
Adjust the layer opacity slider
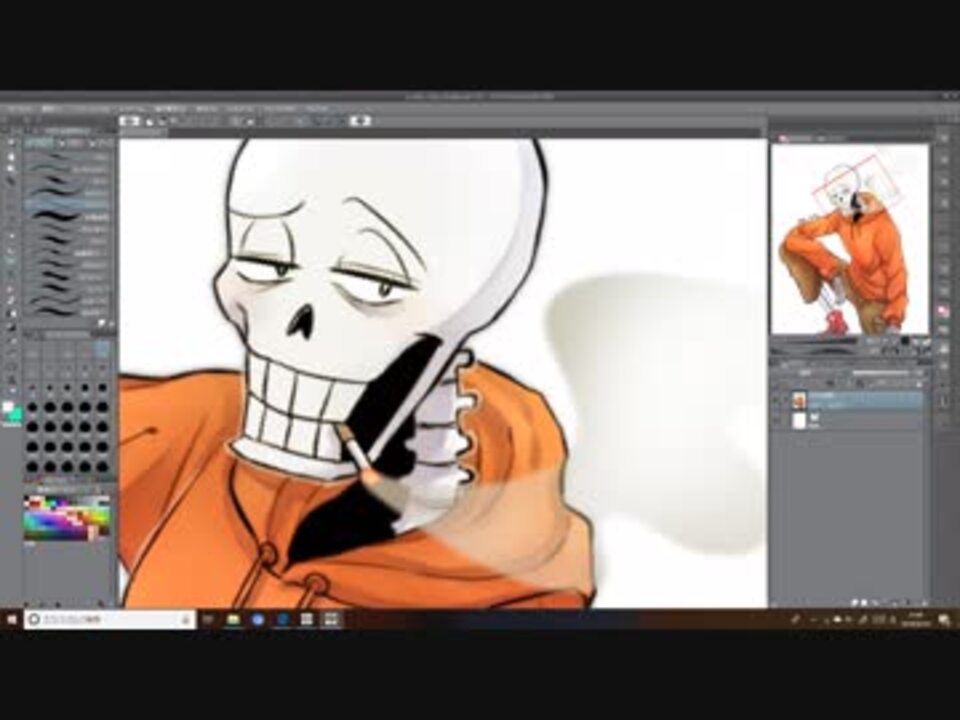click(x=882, y=372)
